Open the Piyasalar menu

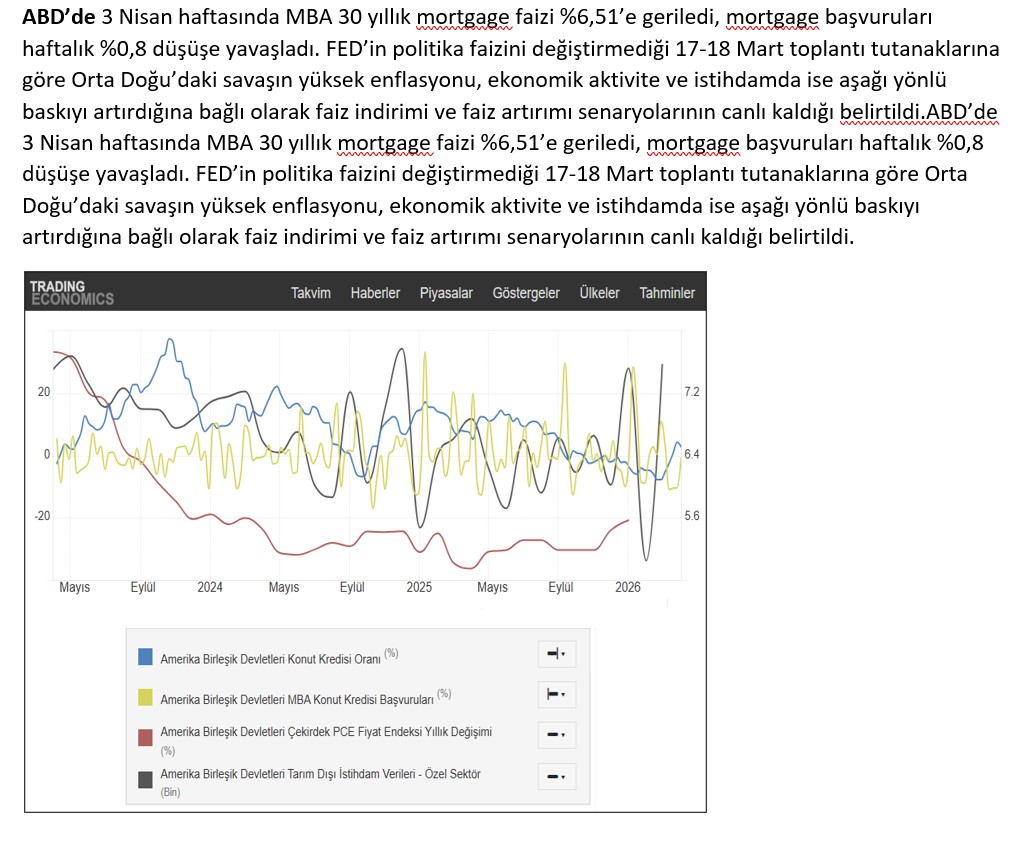446,293
